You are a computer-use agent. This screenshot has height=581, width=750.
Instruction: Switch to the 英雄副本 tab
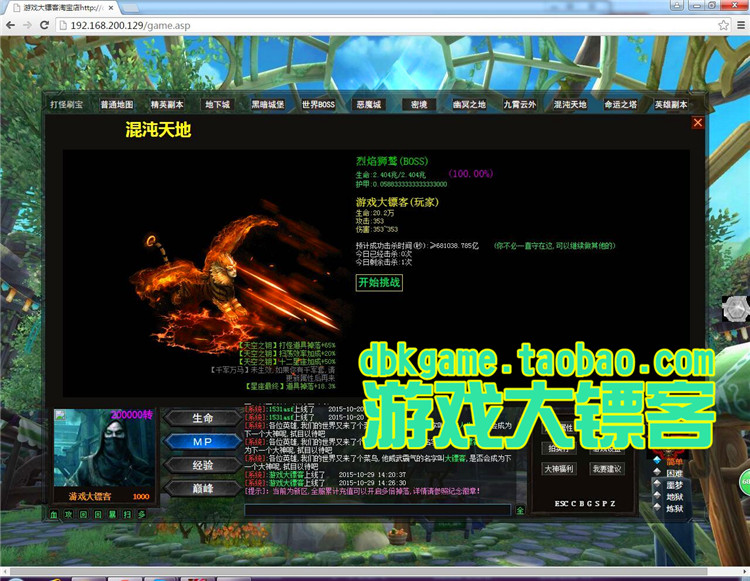671,104
